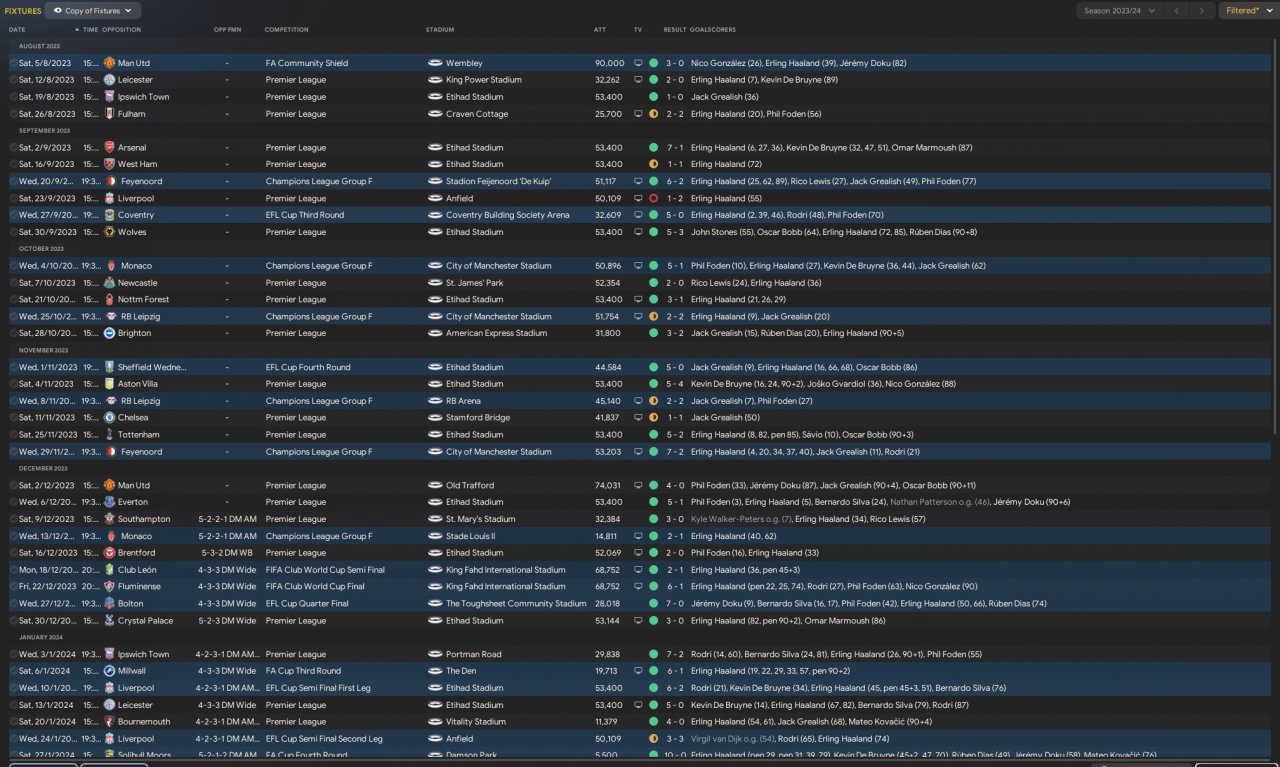
Task: Click the EFL Cup Quarter Final text
Action: coord(307,604)
